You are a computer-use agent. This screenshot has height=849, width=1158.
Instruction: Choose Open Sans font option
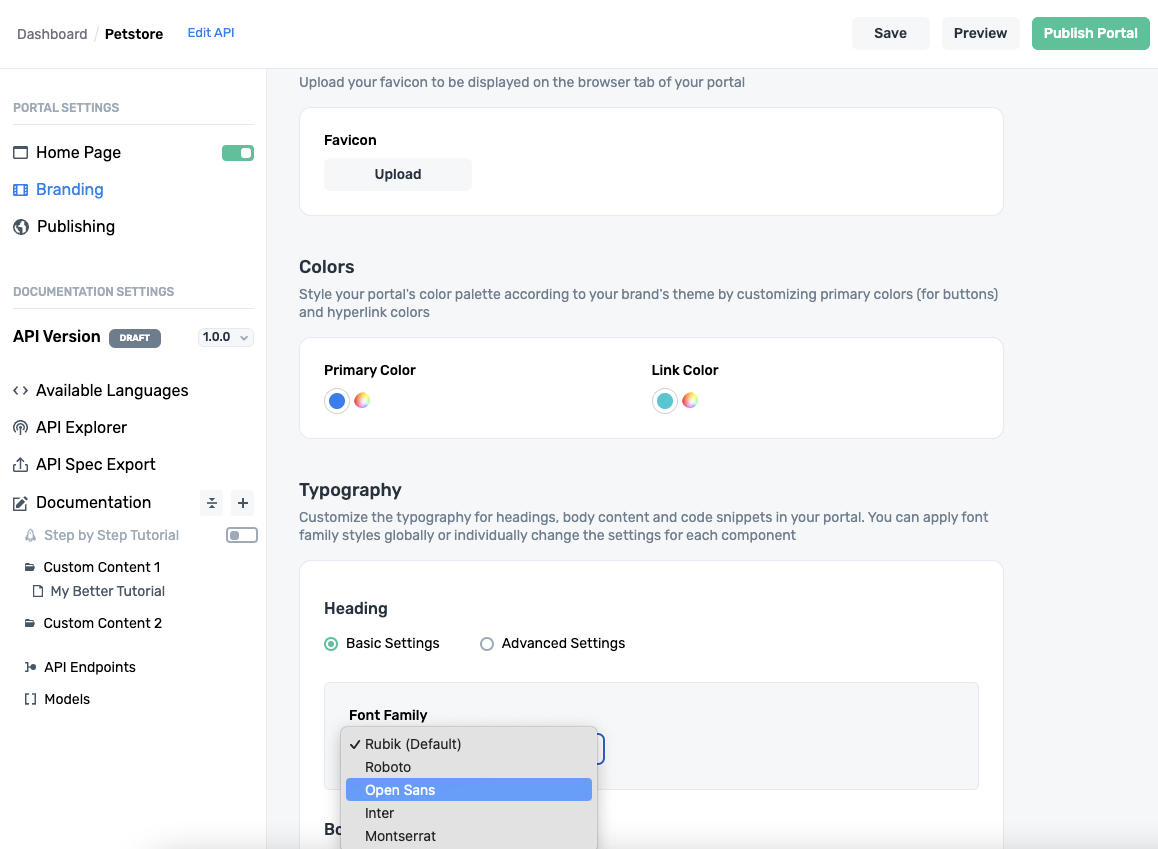[469, 790]
